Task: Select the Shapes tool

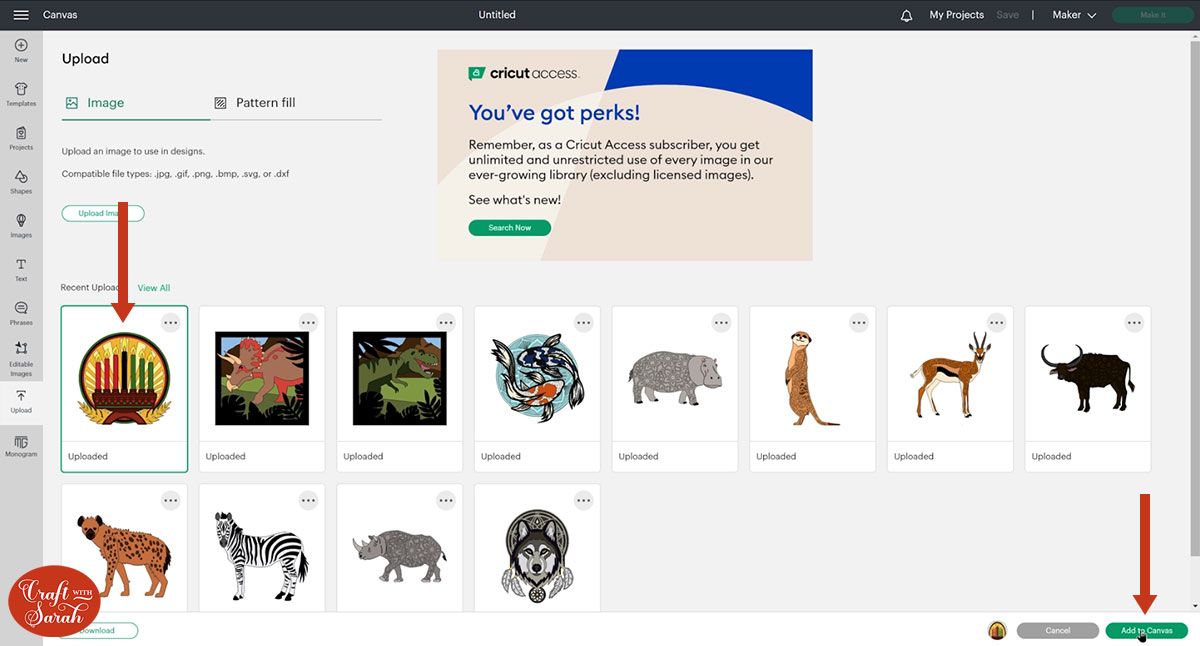Action: [x=21, y=182]
